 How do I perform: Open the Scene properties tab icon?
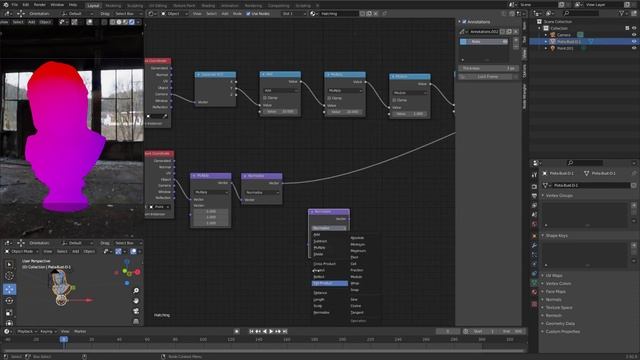(x=534, y=215)
